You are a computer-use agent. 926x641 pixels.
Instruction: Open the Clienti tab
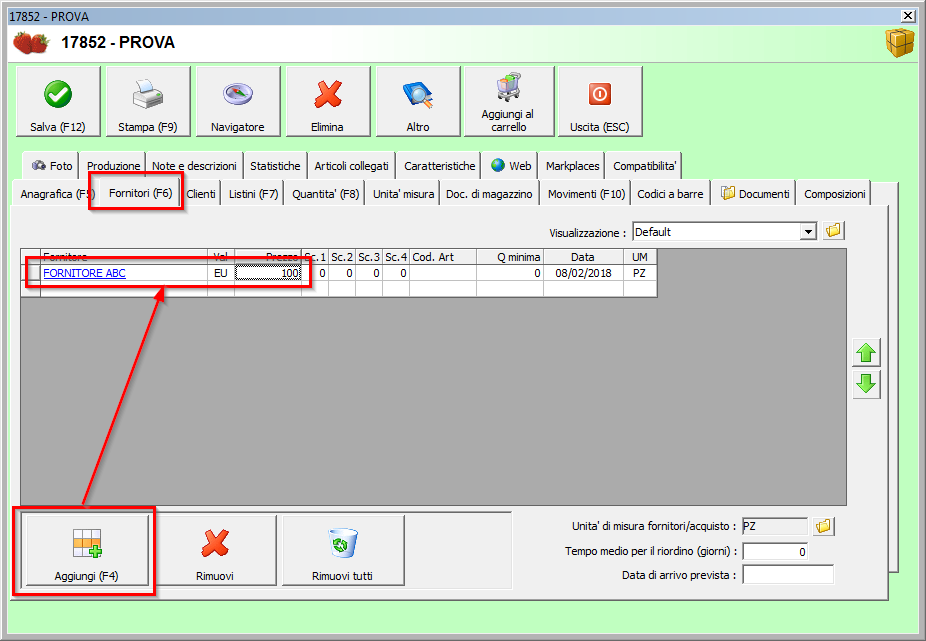pyautogui.click(x=201, y=194)
